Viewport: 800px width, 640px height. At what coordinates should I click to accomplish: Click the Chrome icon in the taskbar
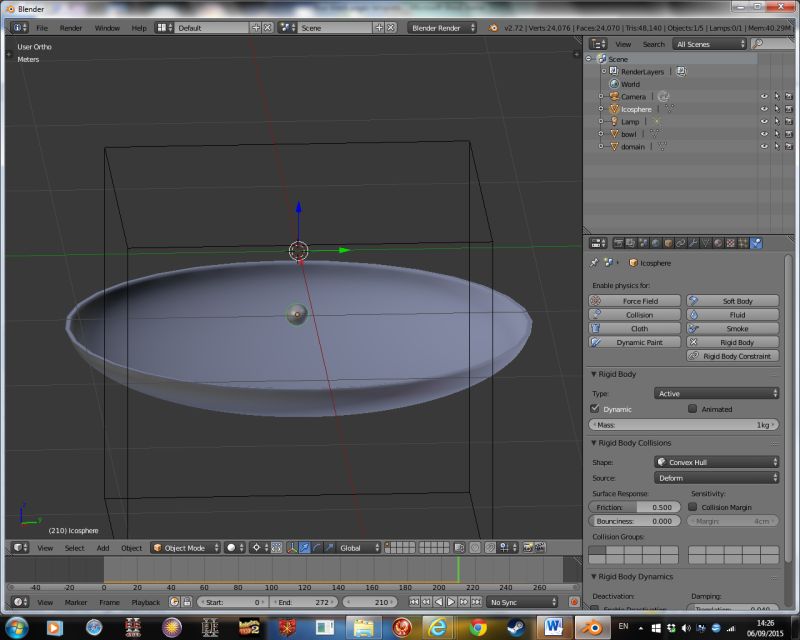tap(478, 627)
